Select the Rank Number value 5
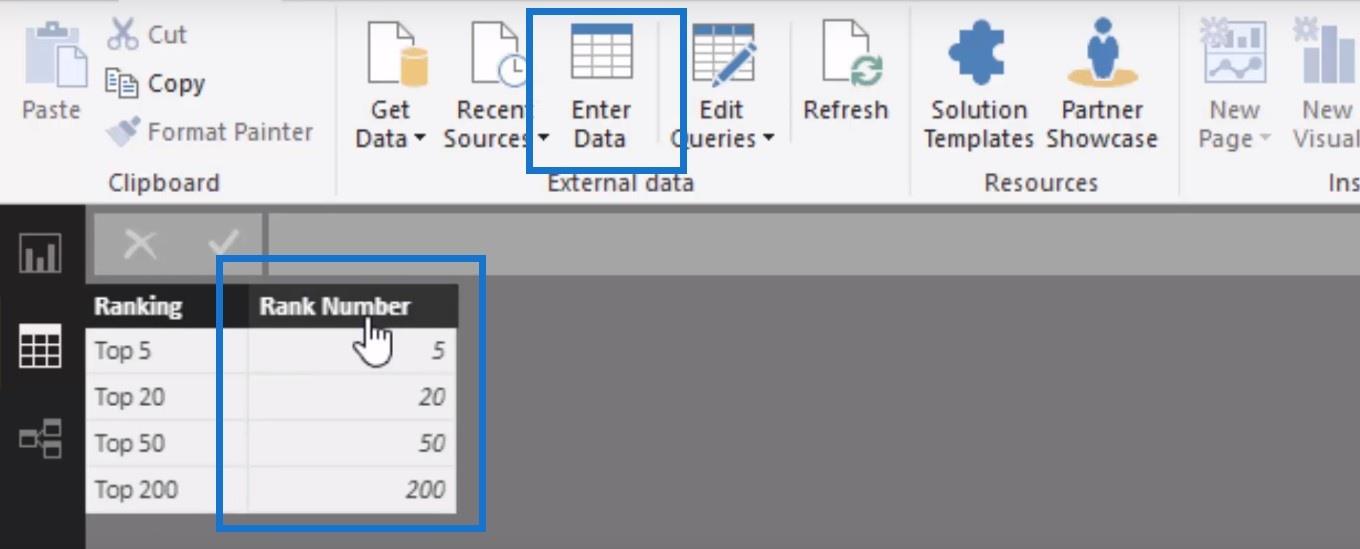 coord(353,351)
